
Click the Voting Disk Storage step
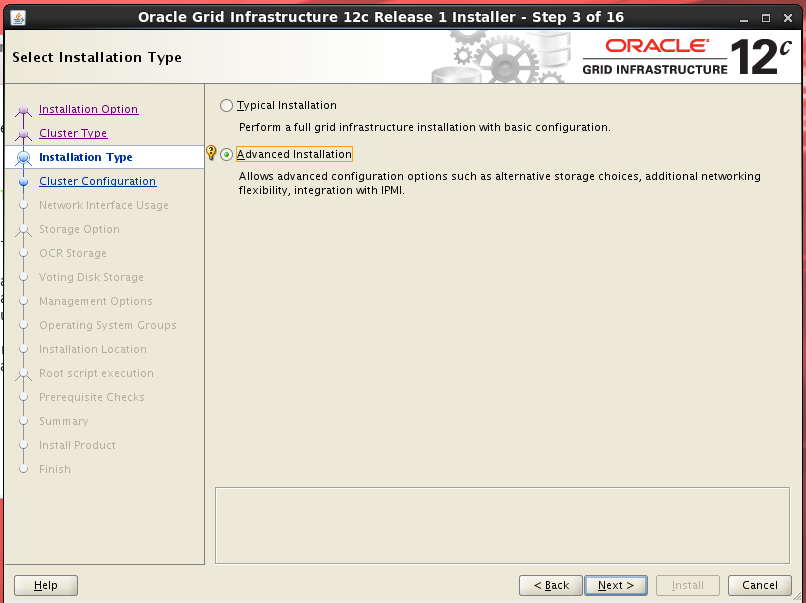(x=91, y=277)
